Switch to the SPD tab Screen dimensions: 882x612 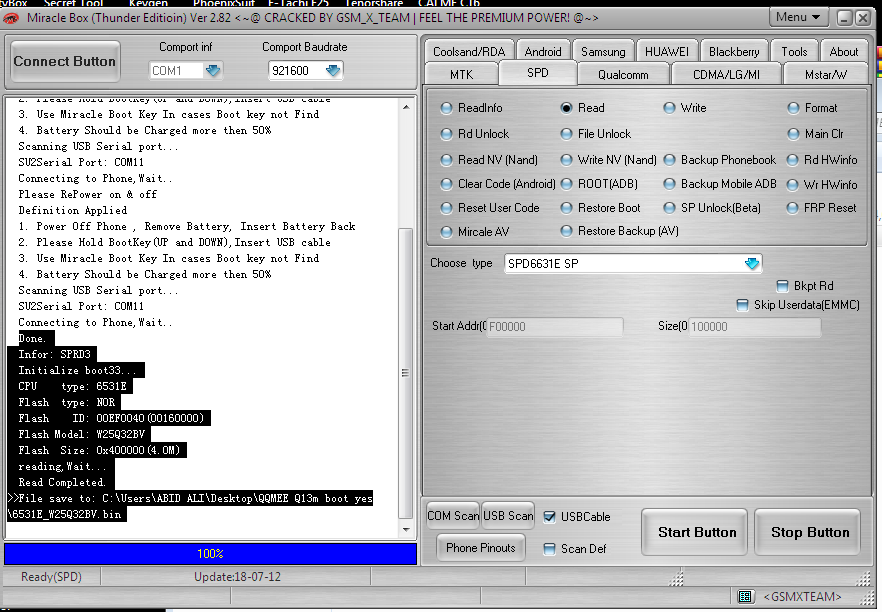pos(538,73)
